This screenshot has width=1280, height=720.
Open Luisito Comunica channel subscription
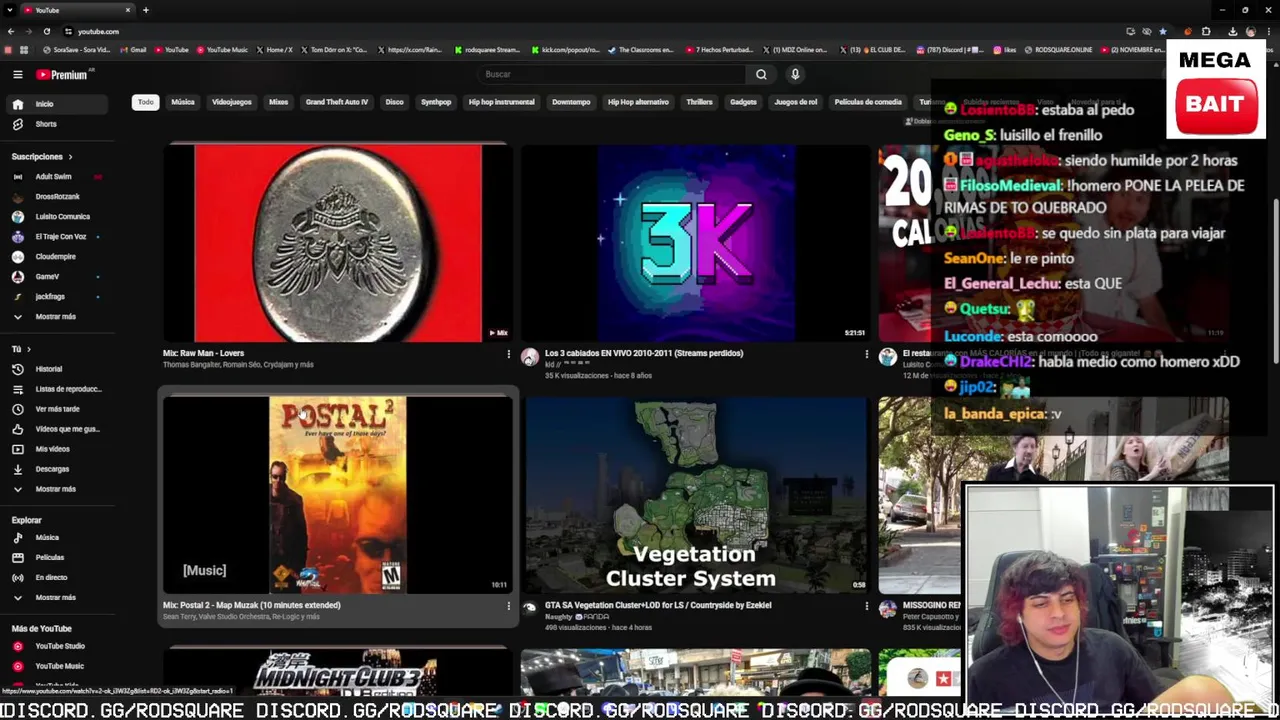pyautogui.click(x=58, y=217)
